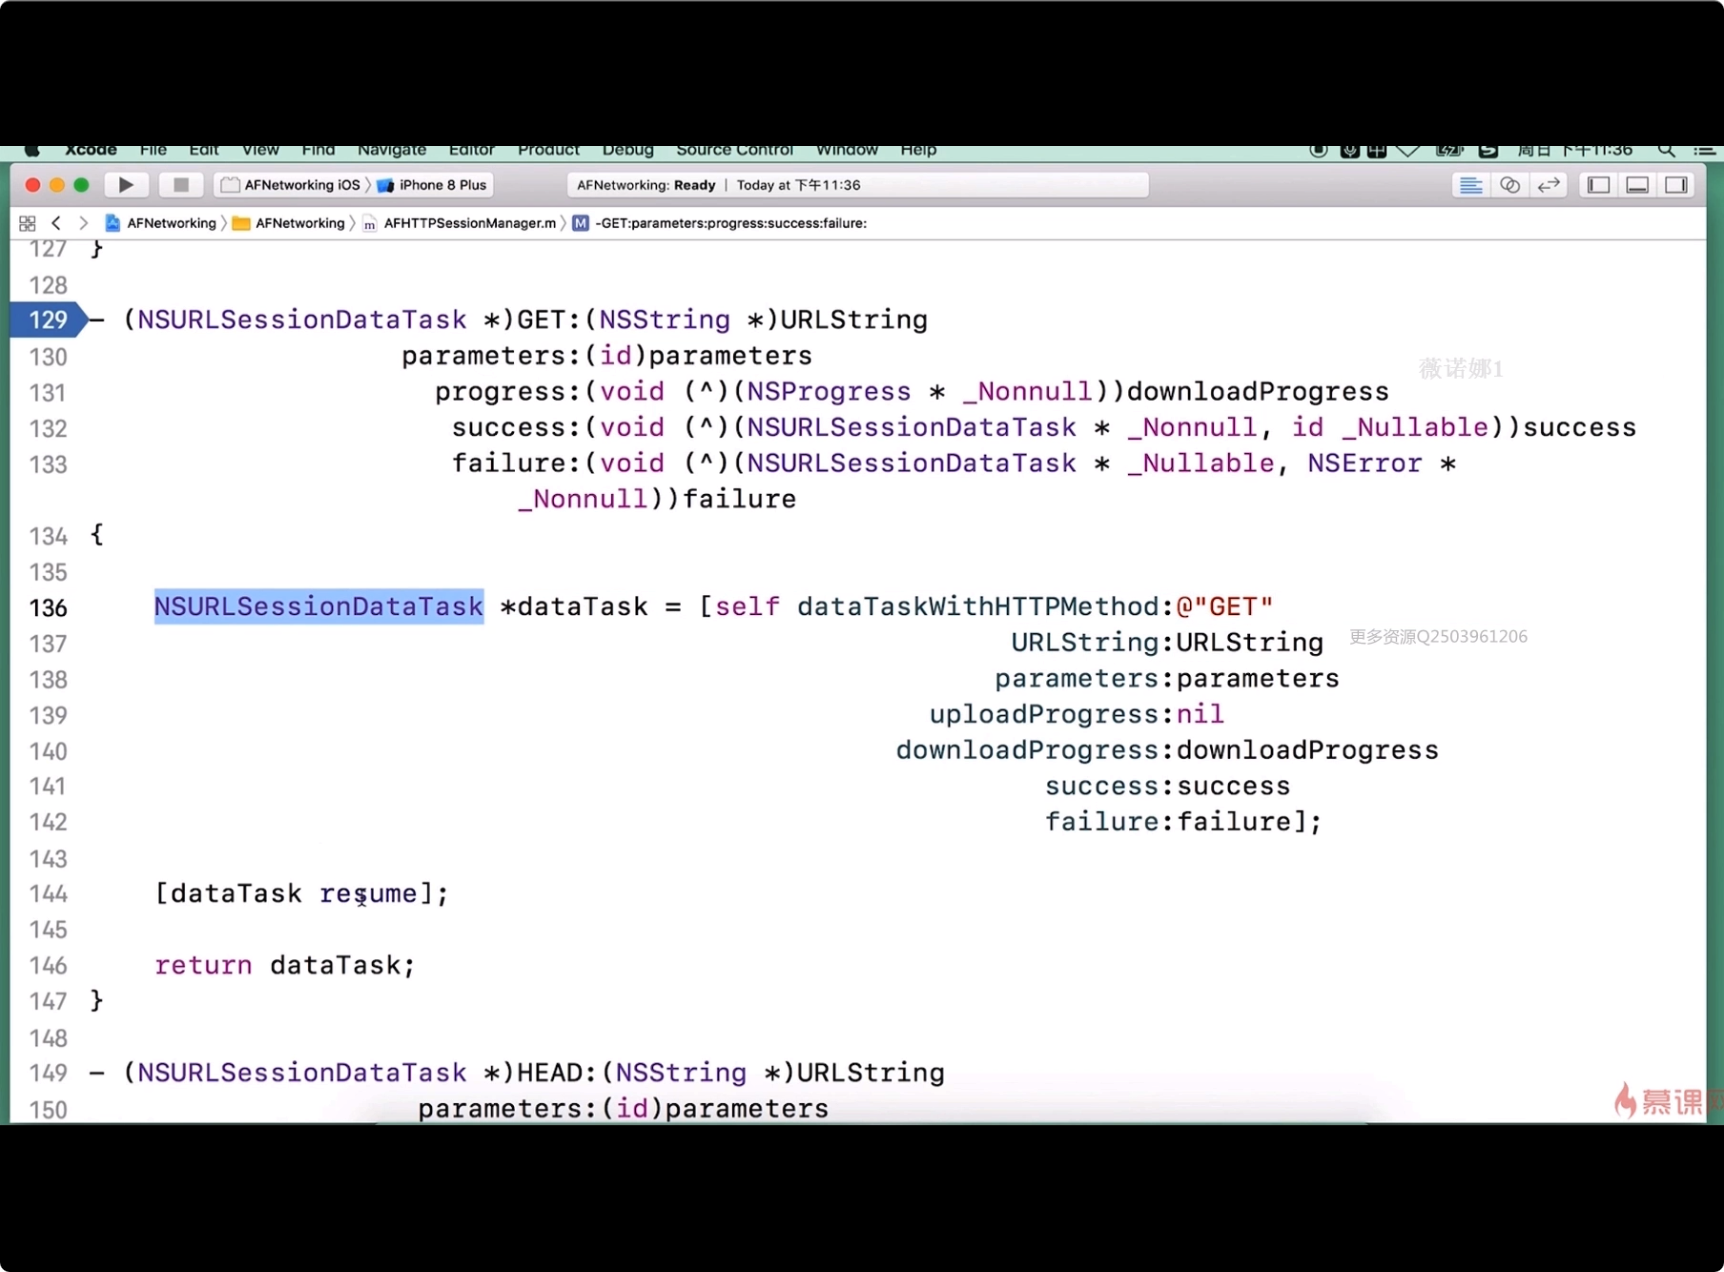
Task: Click the @"GET" string literal
Action: pos(1225,607)
